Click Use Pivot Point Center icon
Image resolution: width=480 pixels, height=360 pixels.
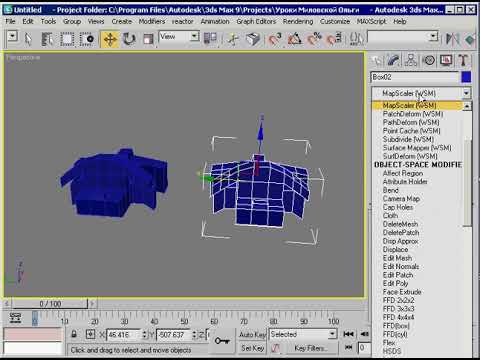tap(210, 39)
